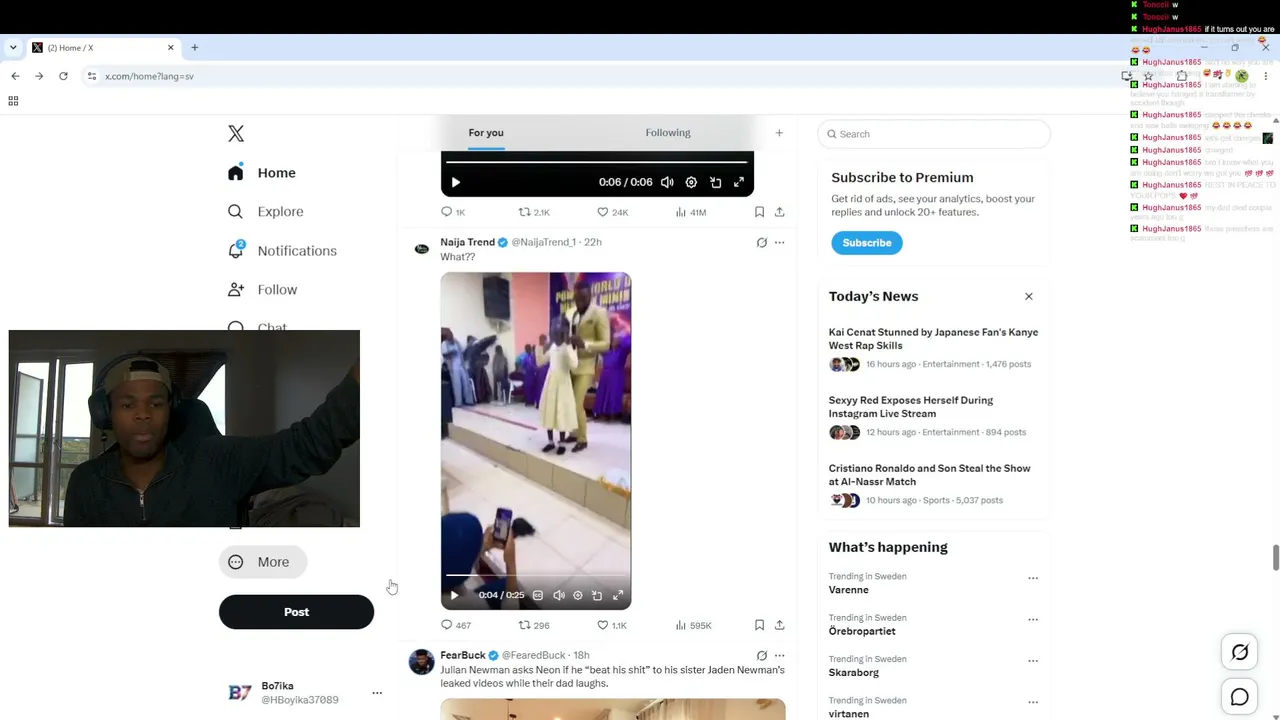Play the Naija Trend video
The image size is (1280, 720).
click(x=454, y=595)
